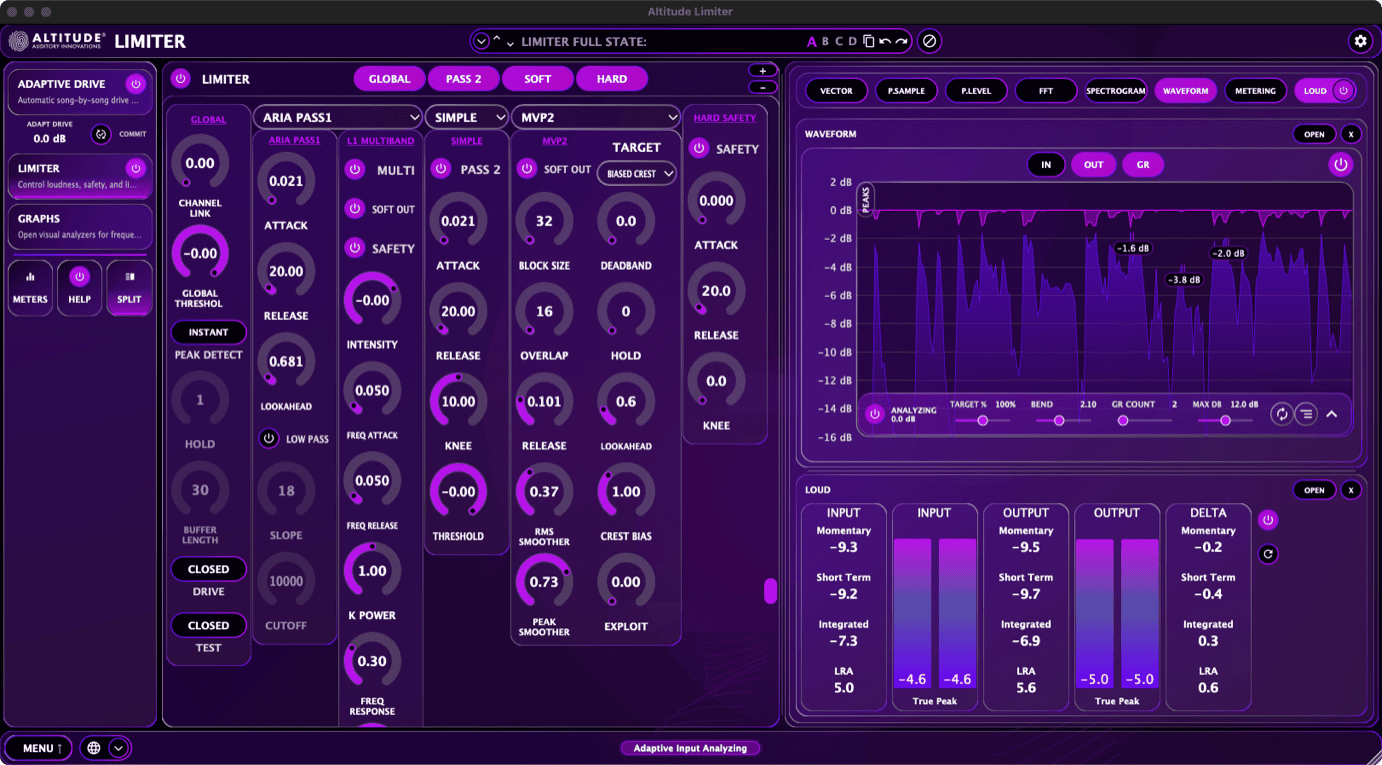This screenshot has width=1382, height=765.
Task: Click the Adapt Drive sync icon beside Commit
Action: tap(101, 134)
